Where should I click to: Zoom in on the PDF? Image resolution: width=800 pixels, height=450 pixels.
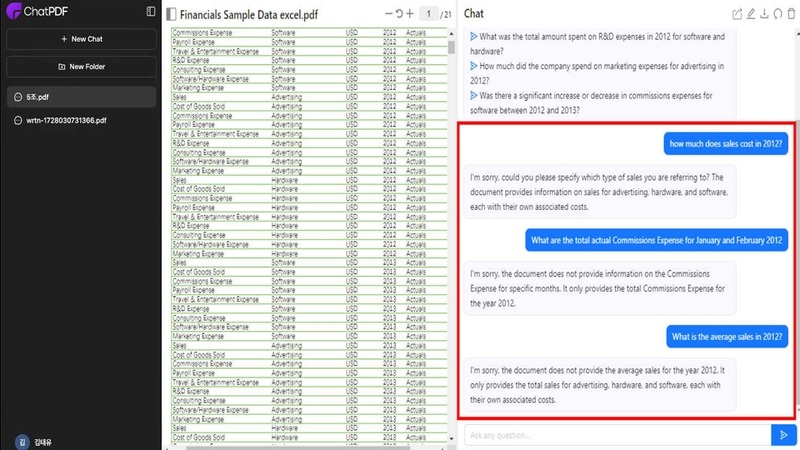pos(410,13)
